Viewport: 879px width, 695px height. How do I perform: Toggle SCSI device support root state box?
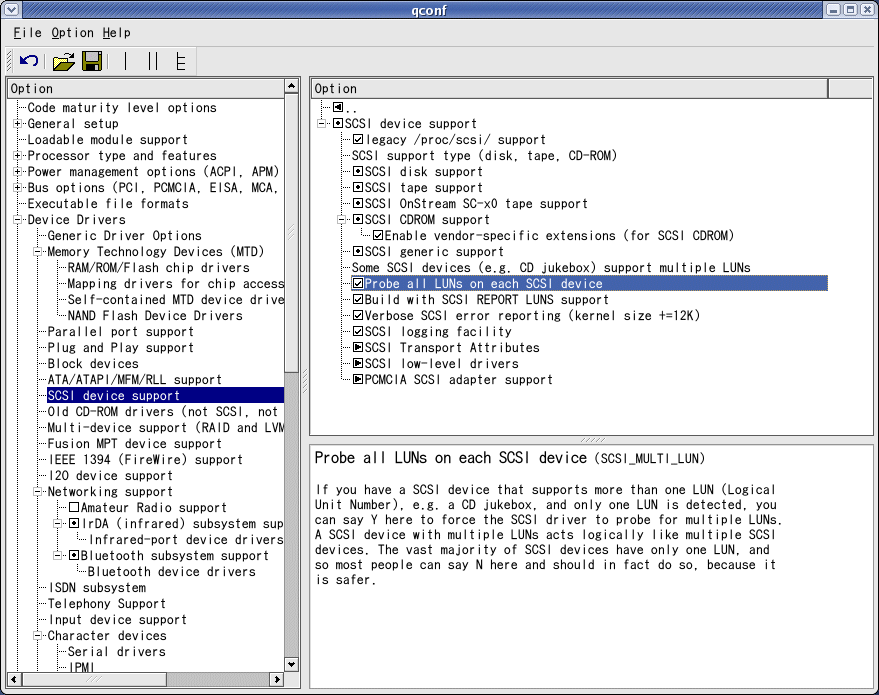338,123
